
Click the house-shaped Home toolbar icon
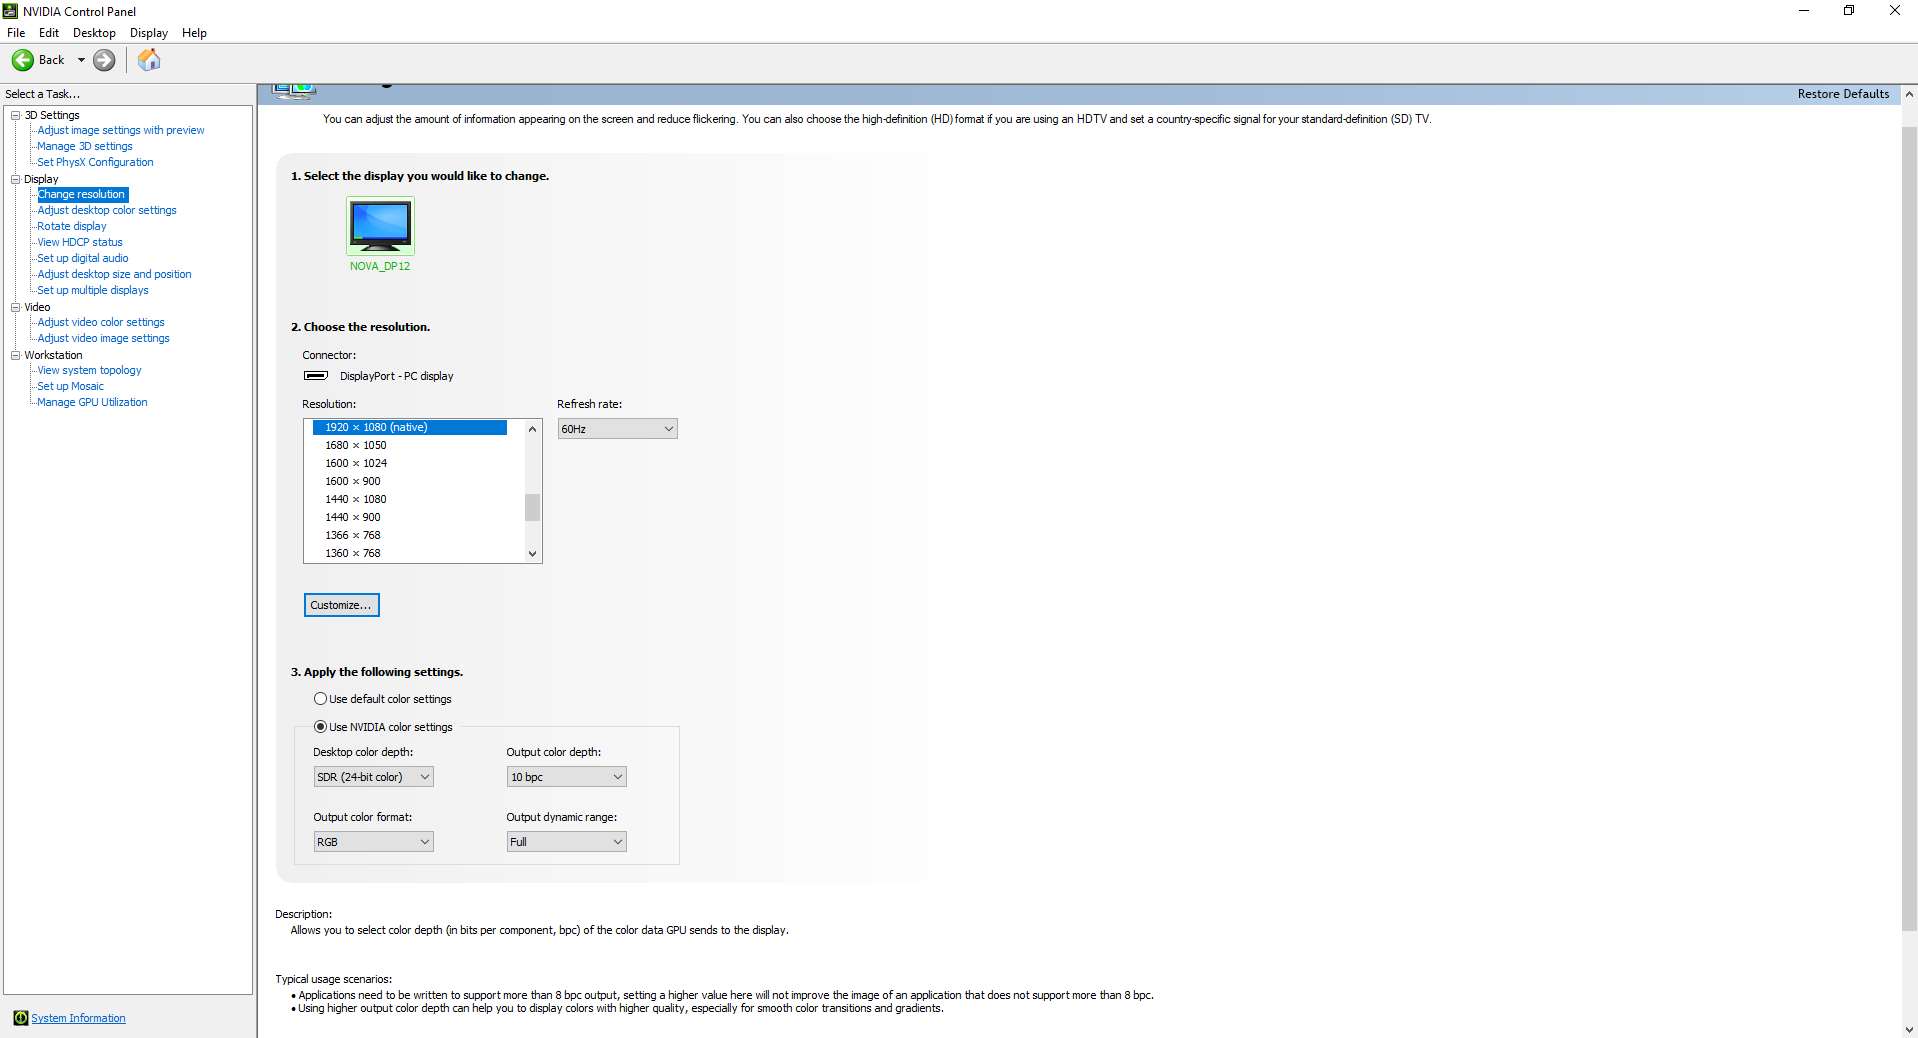click(148, 60)
